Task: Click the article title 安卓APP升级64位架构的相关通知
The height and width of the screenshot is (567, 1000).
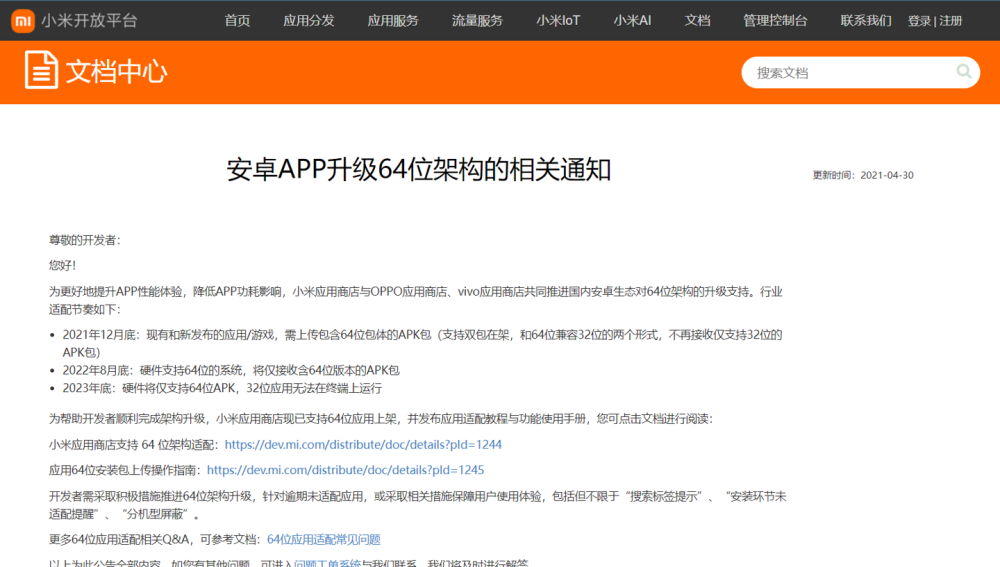Action: click(x=418, y=170)
